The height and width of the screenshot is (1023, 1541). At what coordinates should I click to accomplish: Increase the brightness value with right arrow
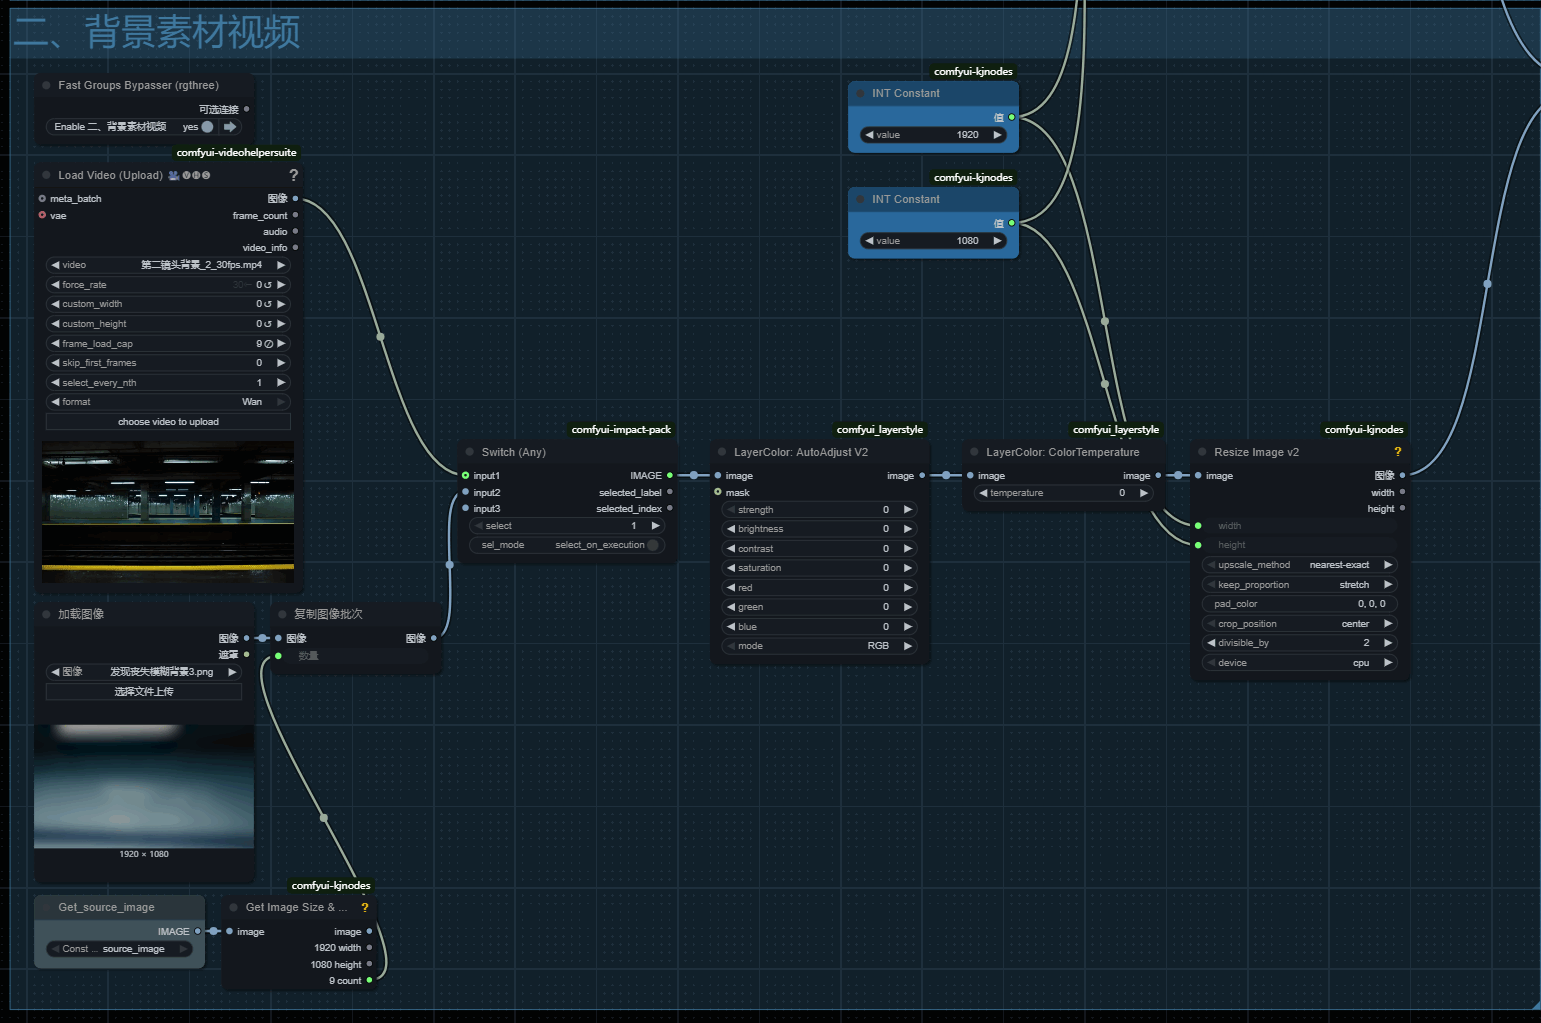pos(908,529)
